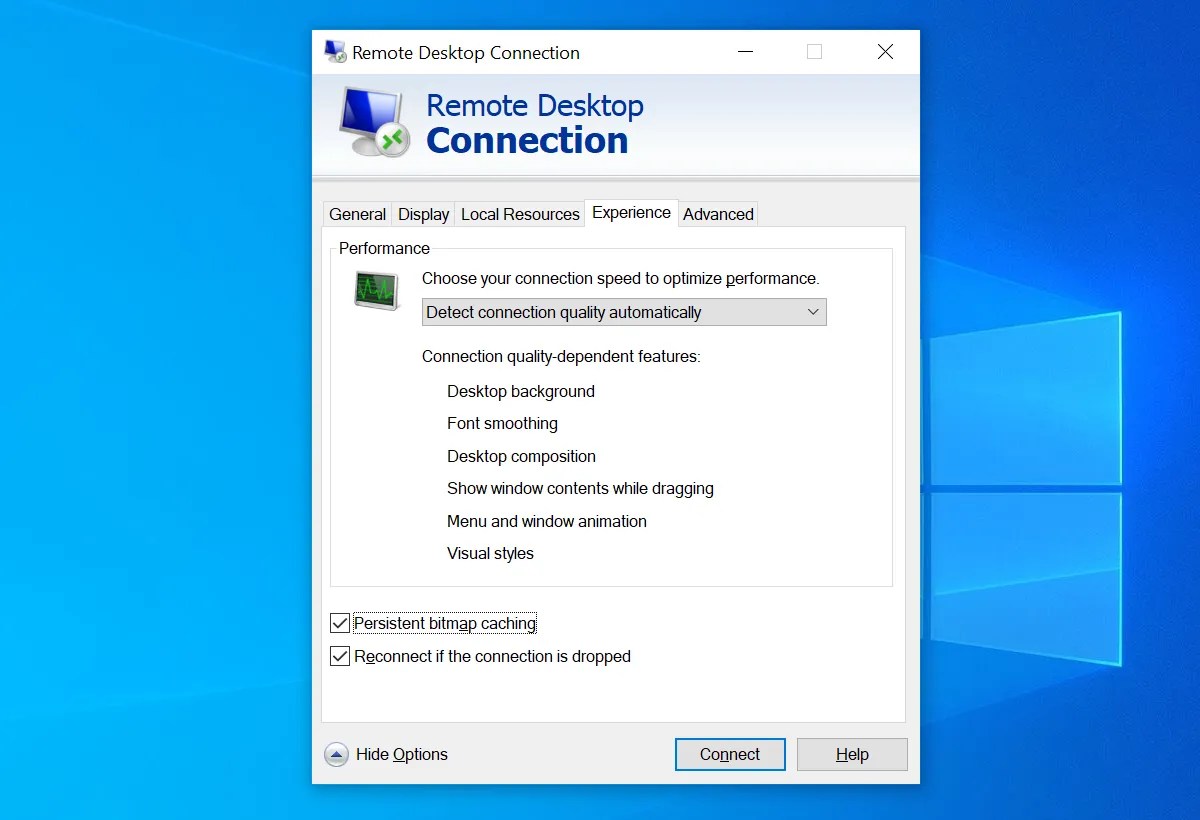
Task: Click the Desktop background feature label
Action: click(521, 391)
